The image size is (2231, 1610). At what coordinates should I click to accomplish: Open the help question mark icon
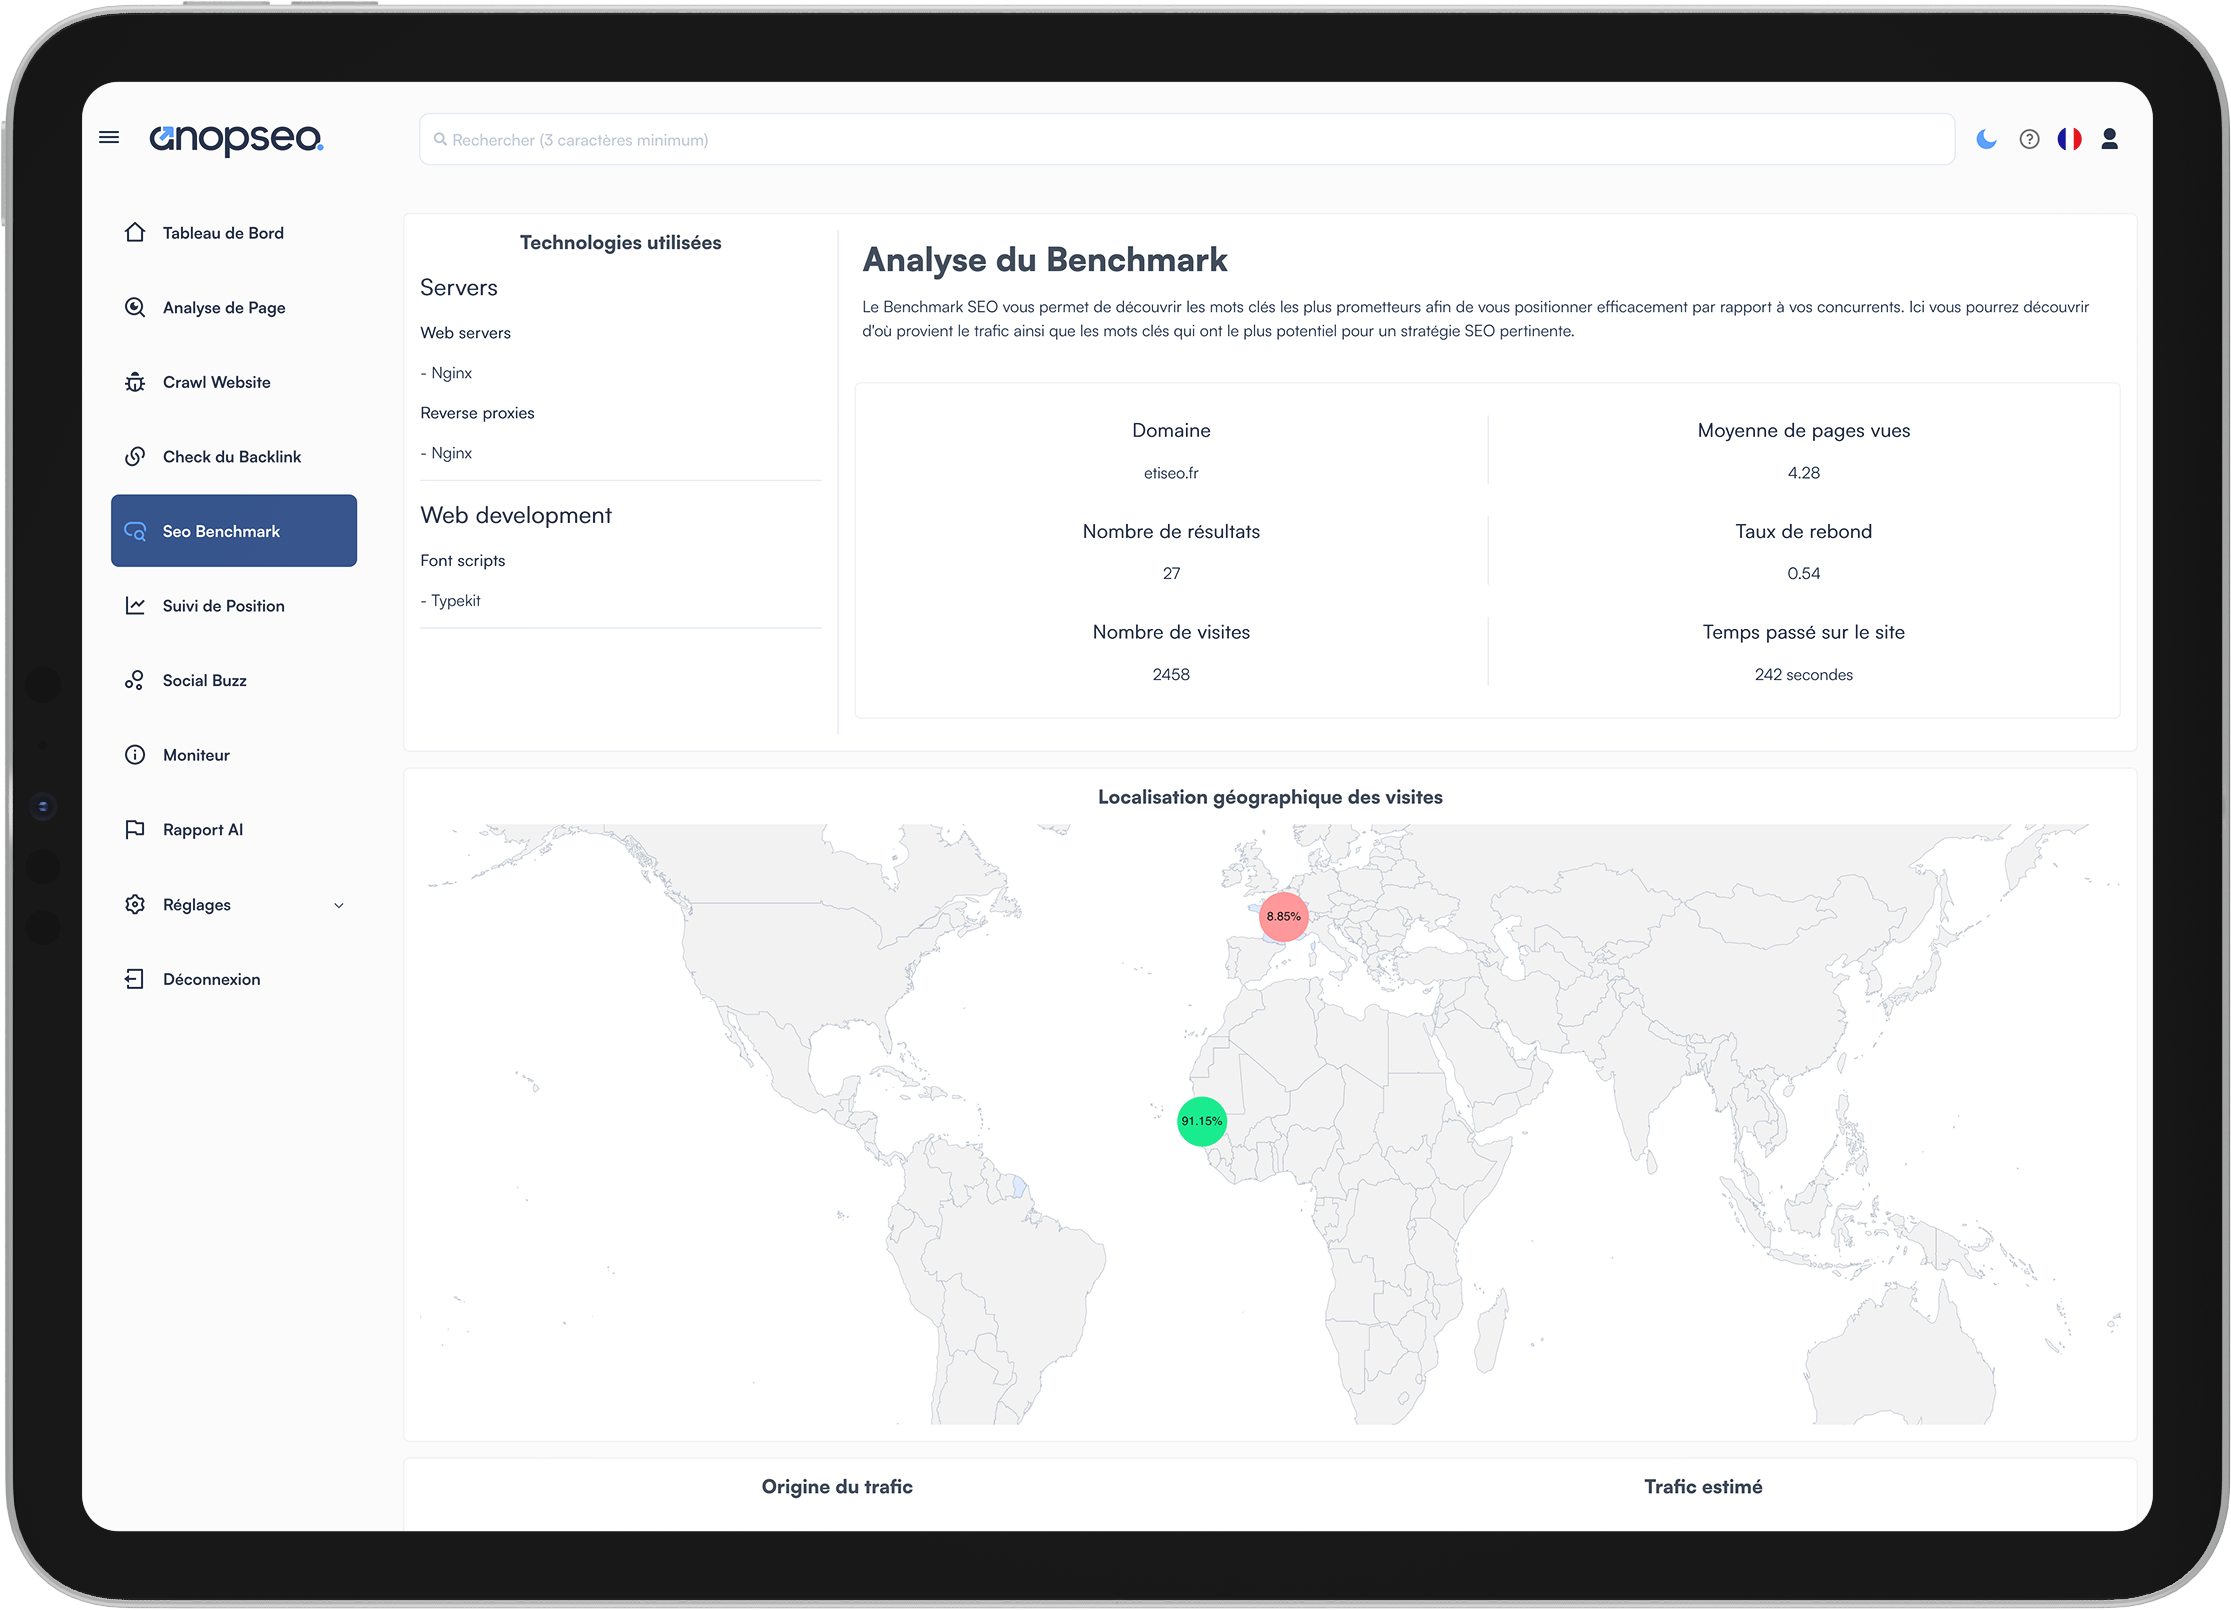point(2029,139)
